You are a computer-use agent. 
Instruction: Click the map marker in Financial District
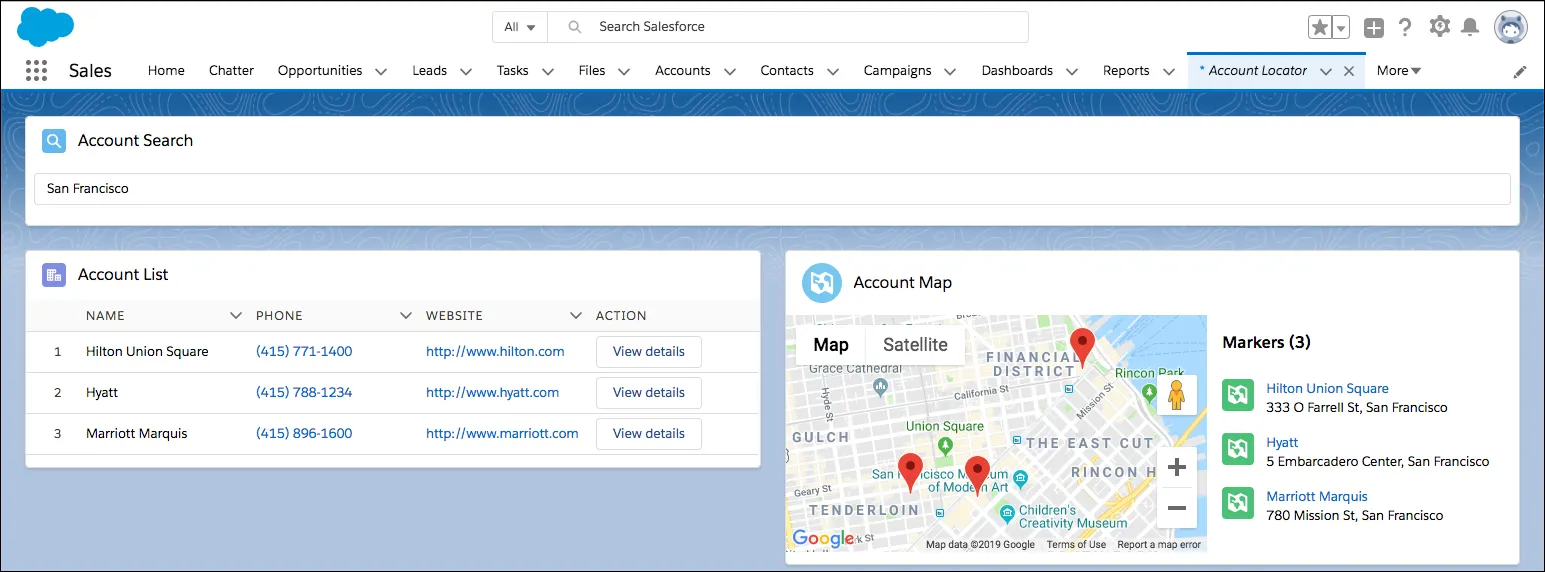click(1082, 347)
